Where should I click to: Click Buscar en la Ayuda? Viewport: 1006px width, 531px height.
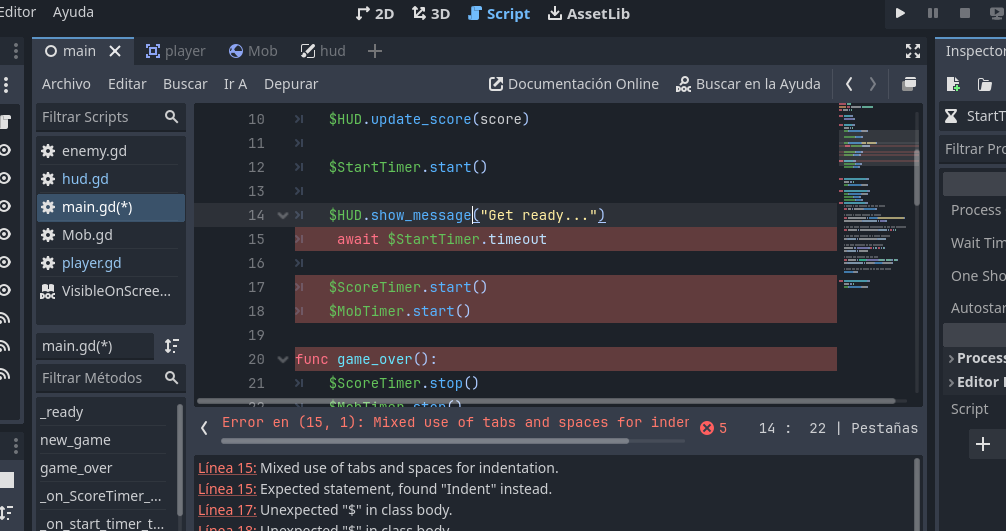pyautogui.click(x=748, y=84)
